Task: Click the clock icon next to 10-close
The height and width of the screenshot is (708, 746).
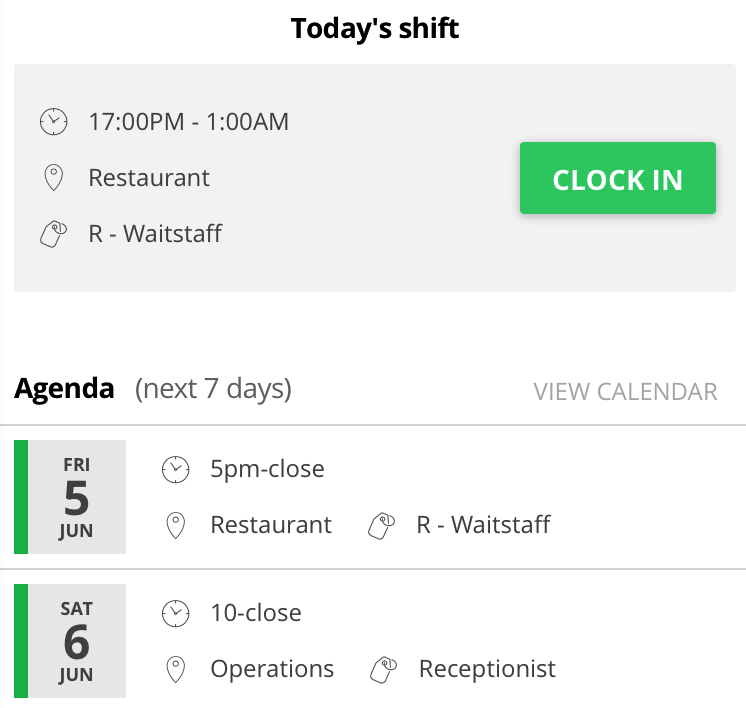Action: 176,613
